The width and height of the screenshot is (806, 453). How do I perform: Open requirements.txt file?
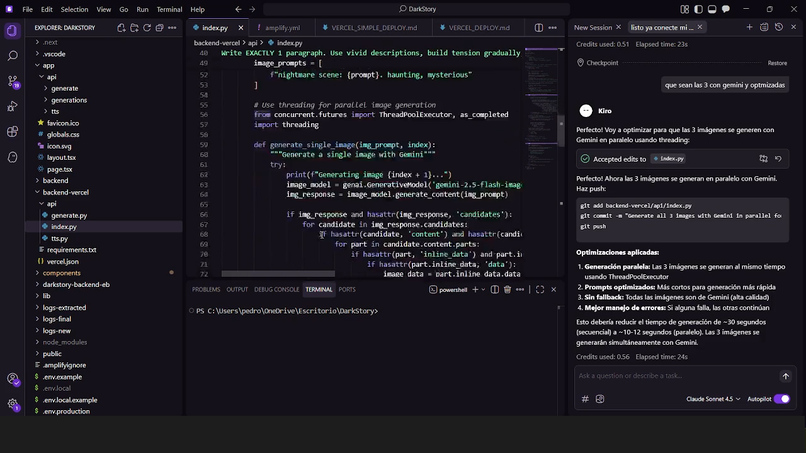(x=71, y=250)
